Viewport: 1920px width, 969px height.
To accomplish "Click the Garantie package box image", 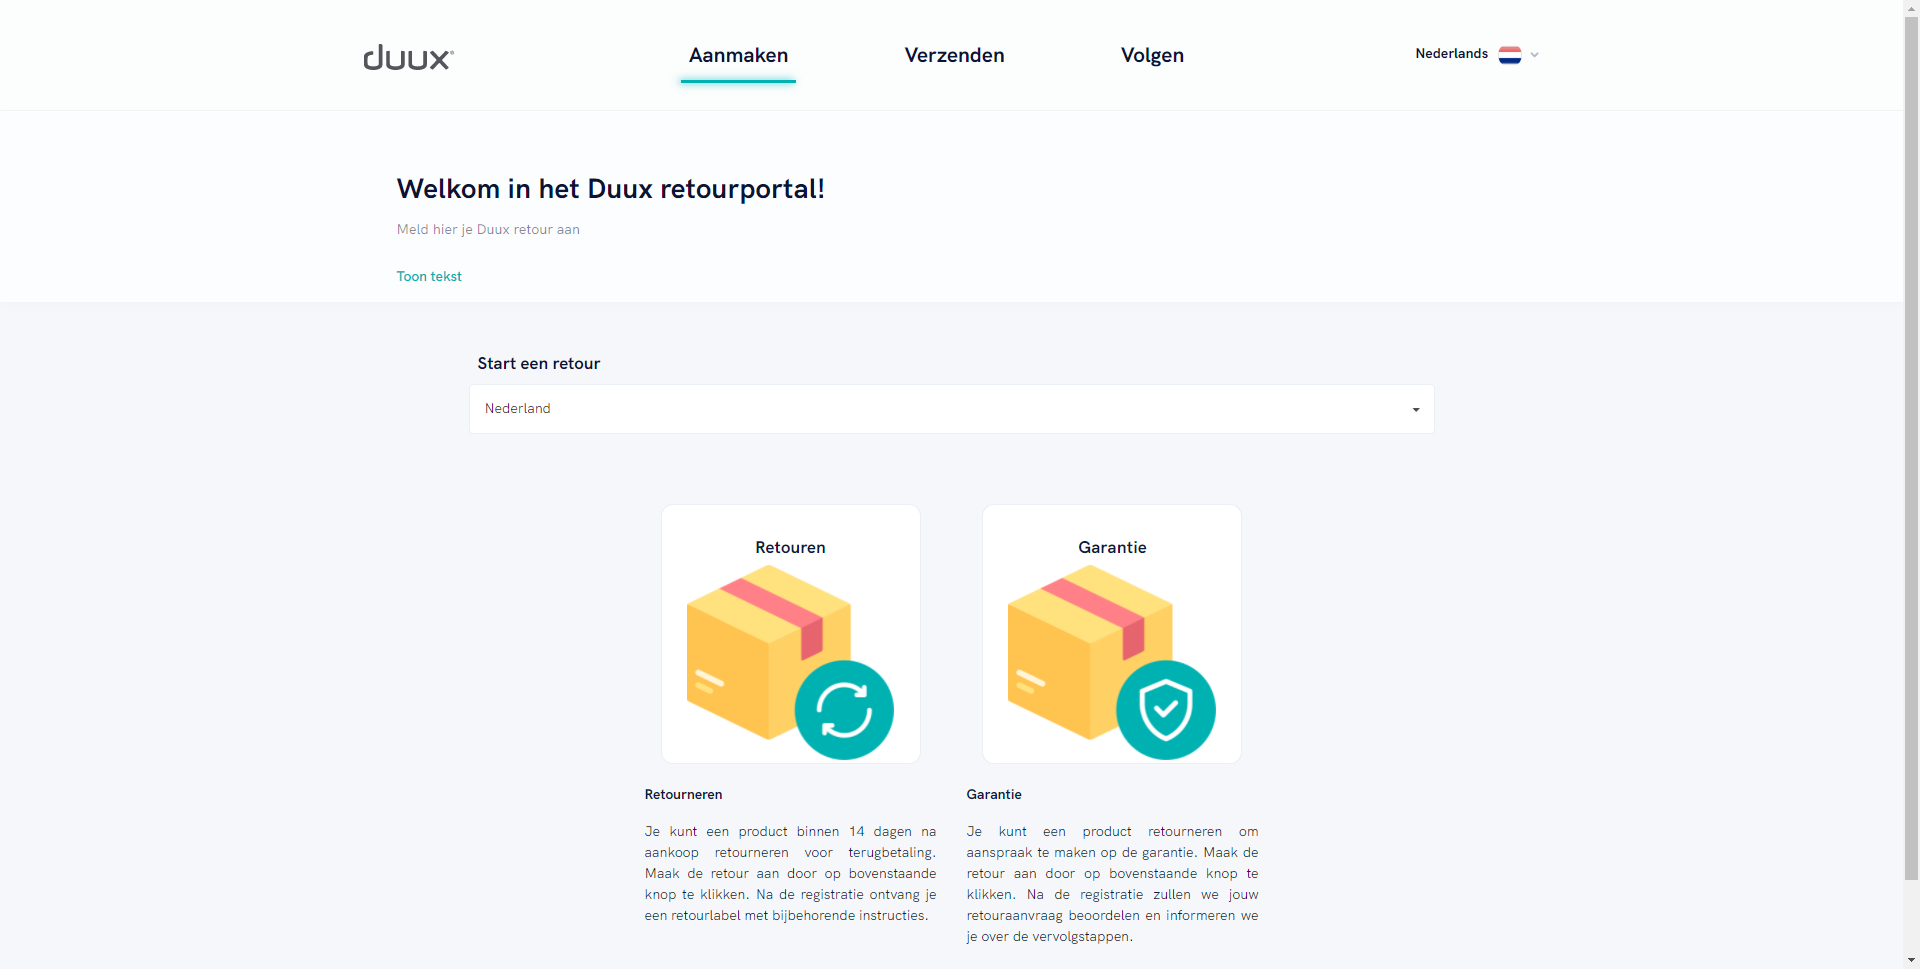I will pyautogui.click(x=1088, y=650).
